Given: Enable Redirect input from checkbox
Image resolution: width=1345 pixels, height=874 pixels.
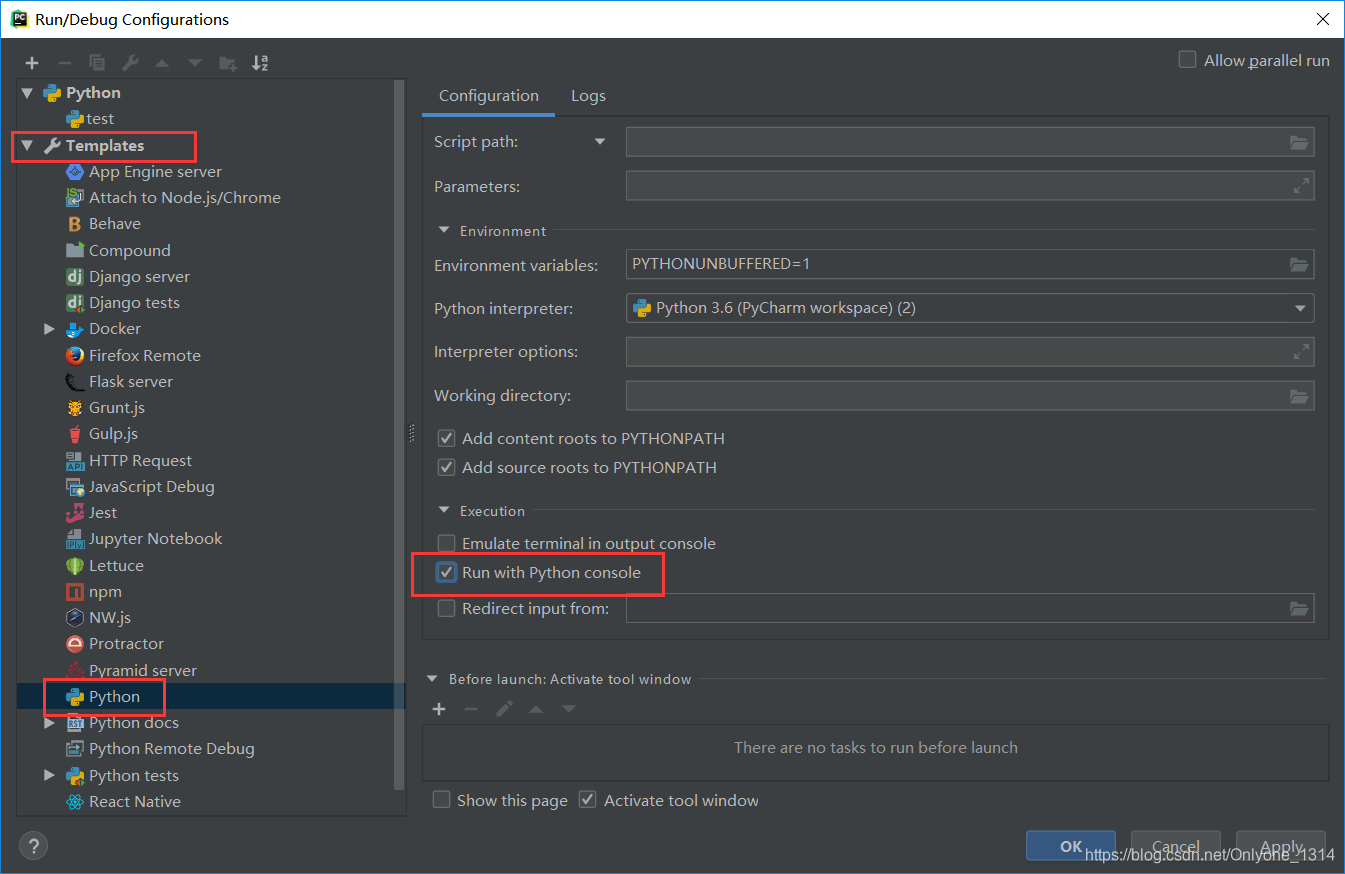Looking at the screenshot, I should coord(446,608).
